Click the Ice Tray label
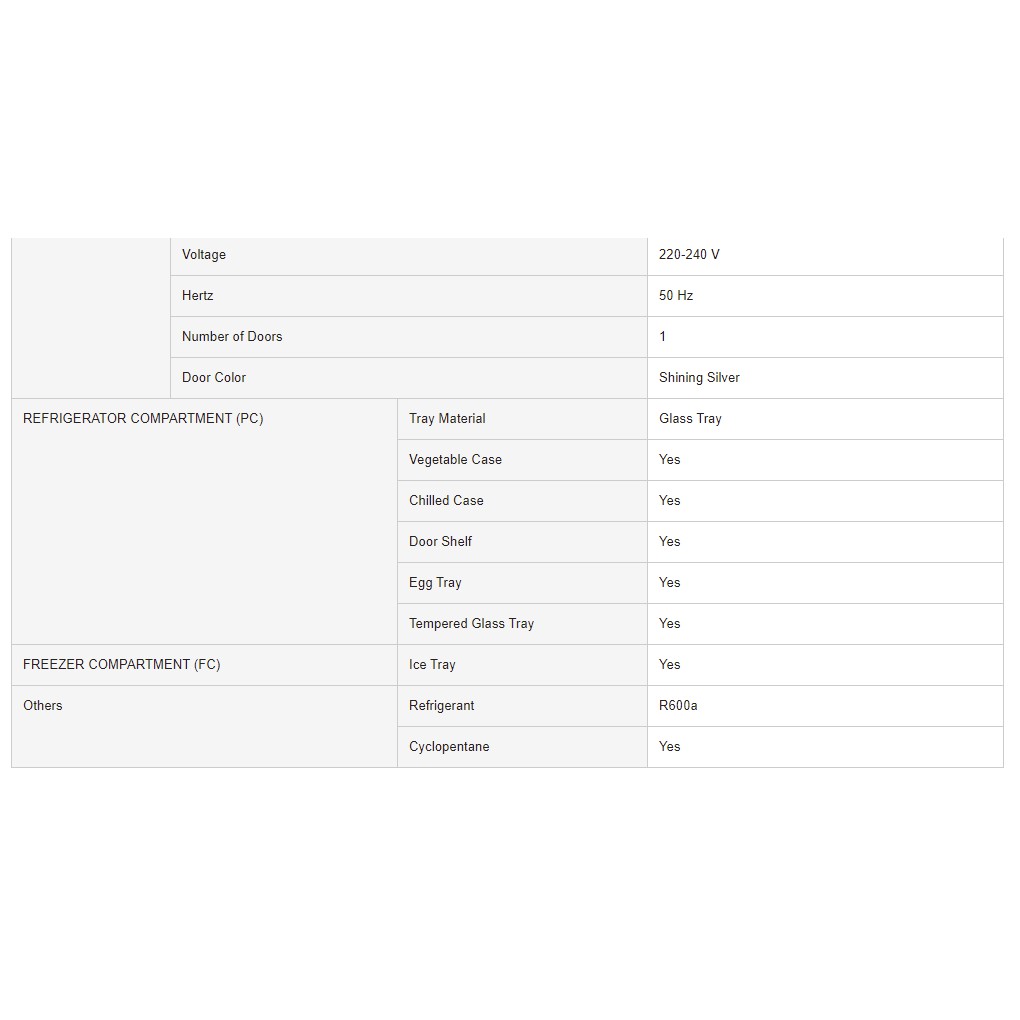Screen dimensions: 1020x1020 click(432, 664)
